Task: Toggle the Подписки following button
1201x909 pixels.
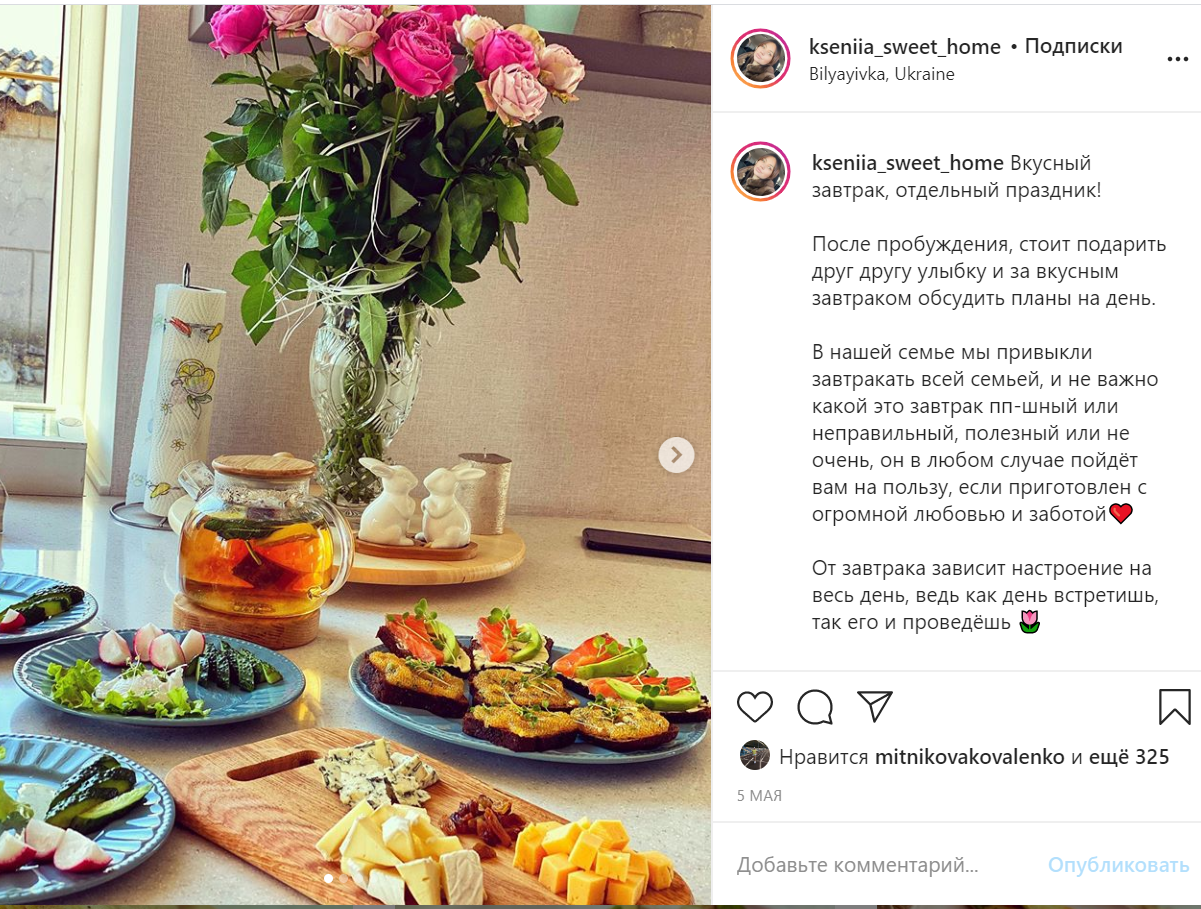Action: pyautogui.click(x=1073, y=47)
